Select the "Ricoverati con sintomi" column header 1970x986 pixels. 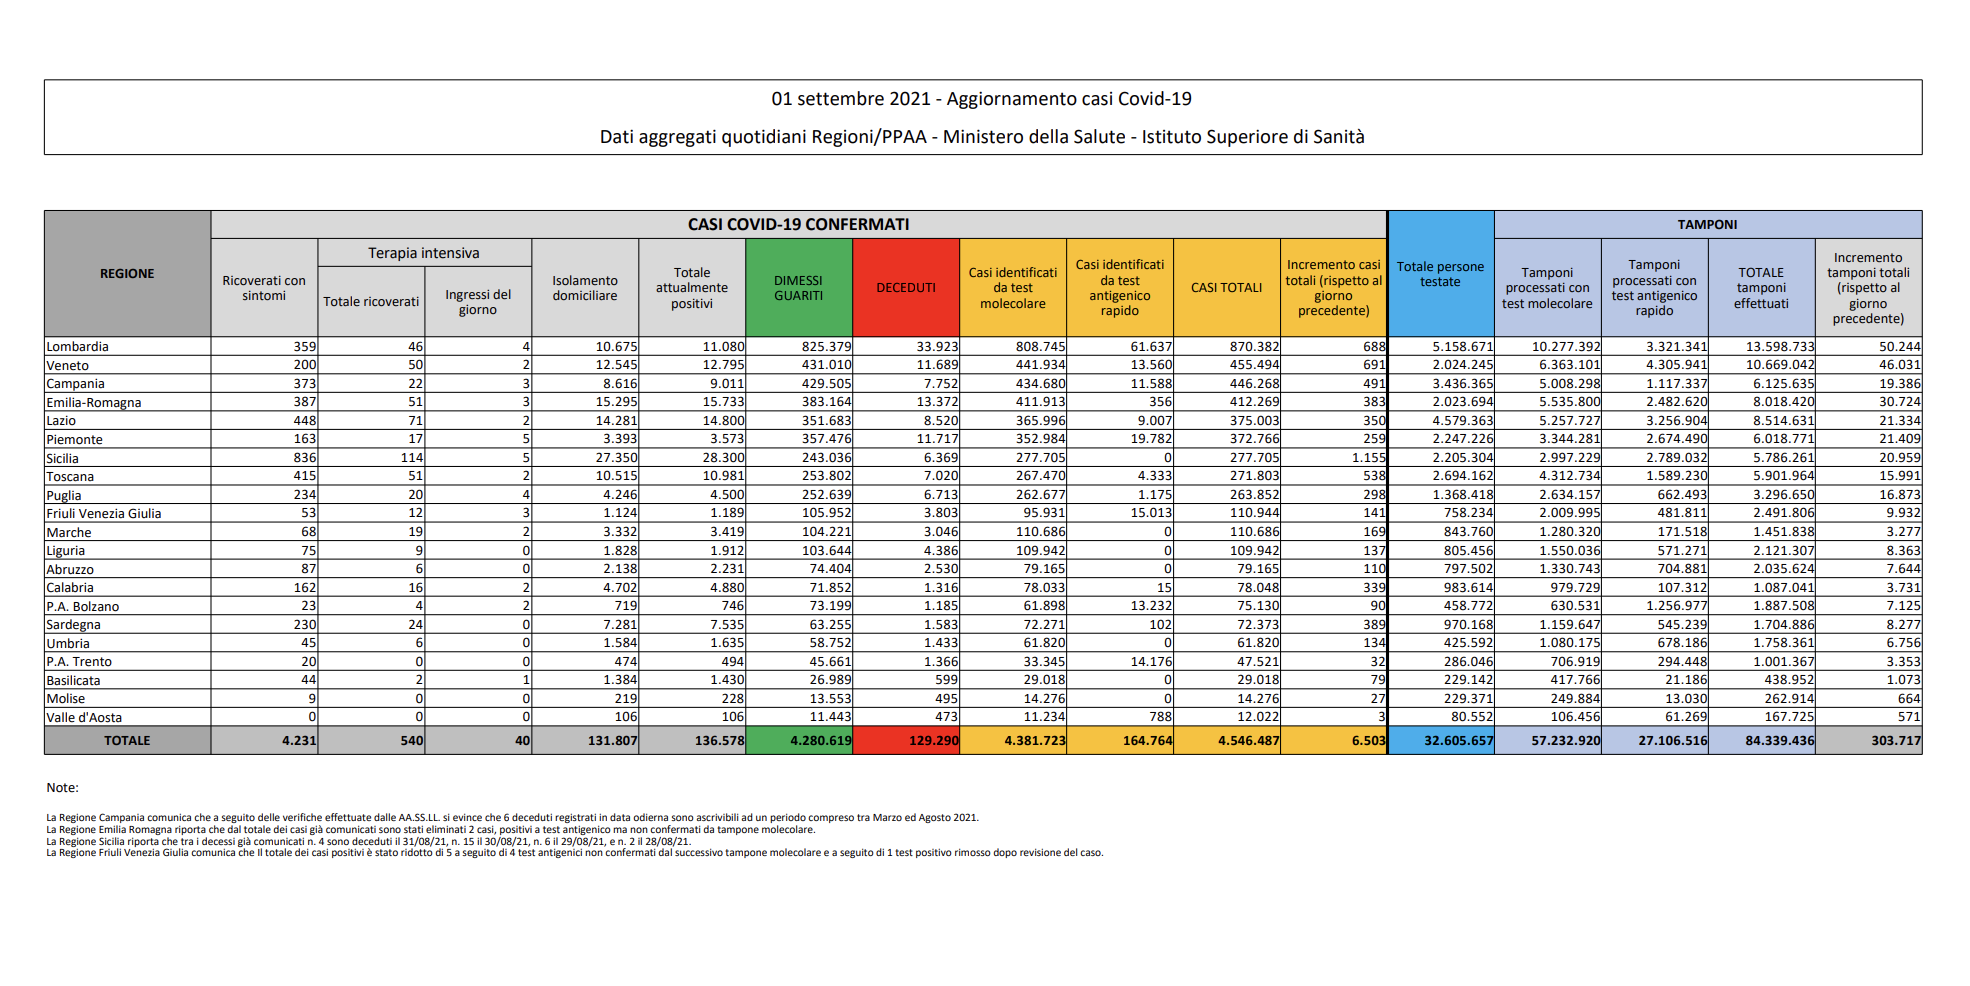pyautogui.click(x=264, y=288)
